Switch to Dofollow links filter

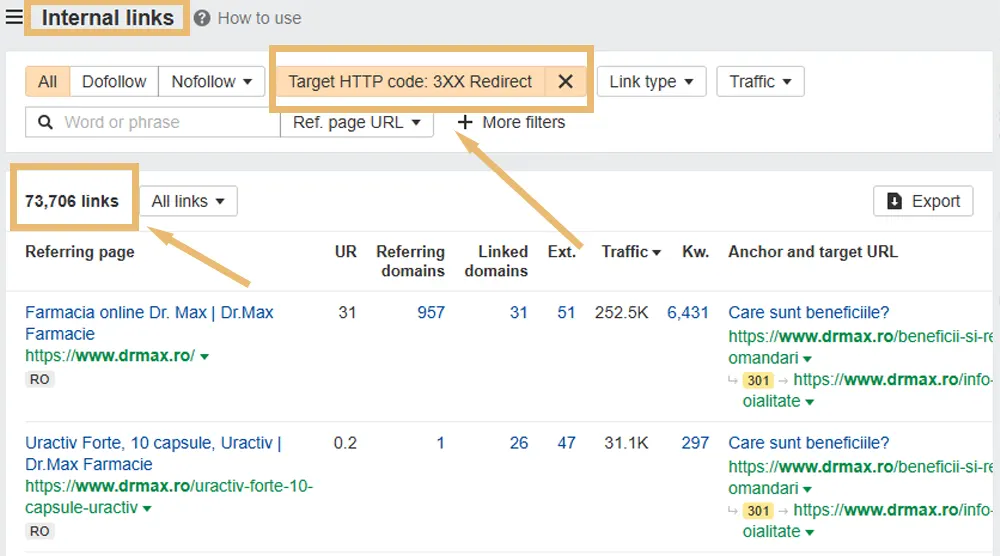tap(114, 82)
